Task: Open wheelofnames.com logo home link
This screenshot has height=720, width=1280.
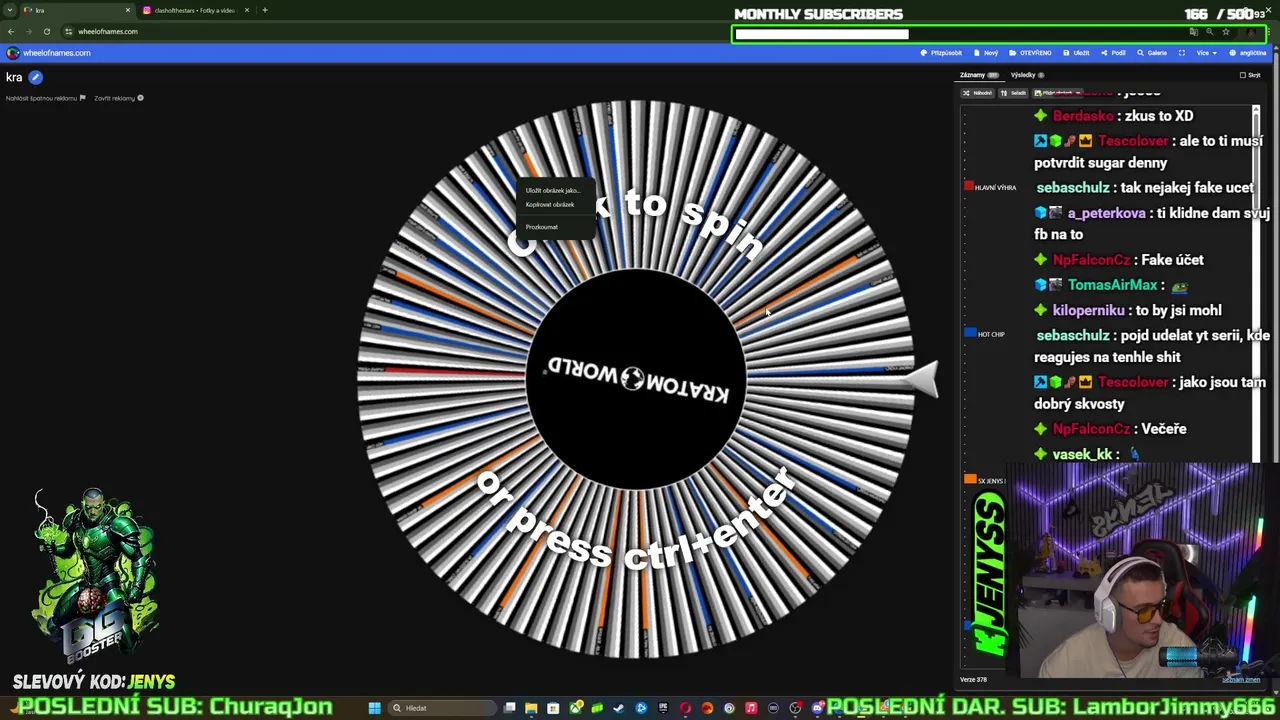Action: click(50, 53)
